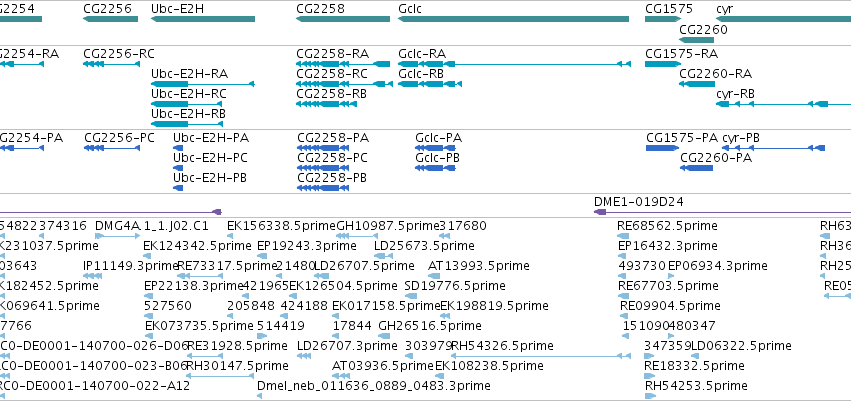Select transcript Ubc-E2H-RB
Viewport: 851px width, 401px height.
(x=187, y=124)
